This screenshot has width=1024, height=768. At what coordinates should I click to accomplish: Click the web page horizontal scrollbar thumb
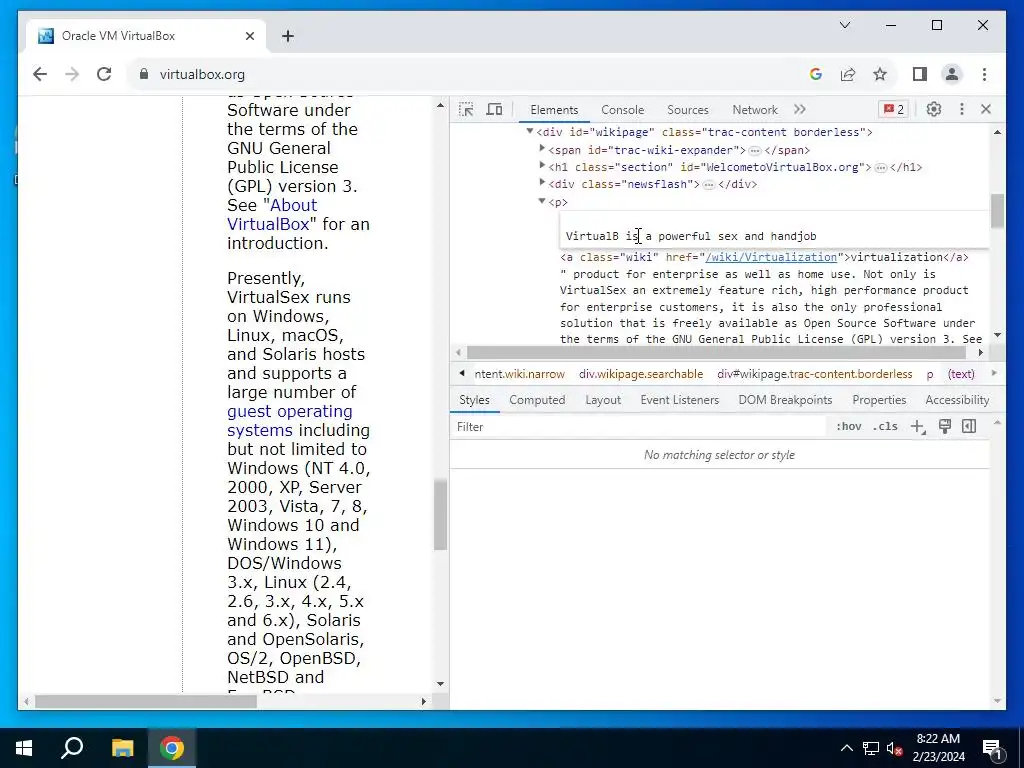tap(146, 701)
